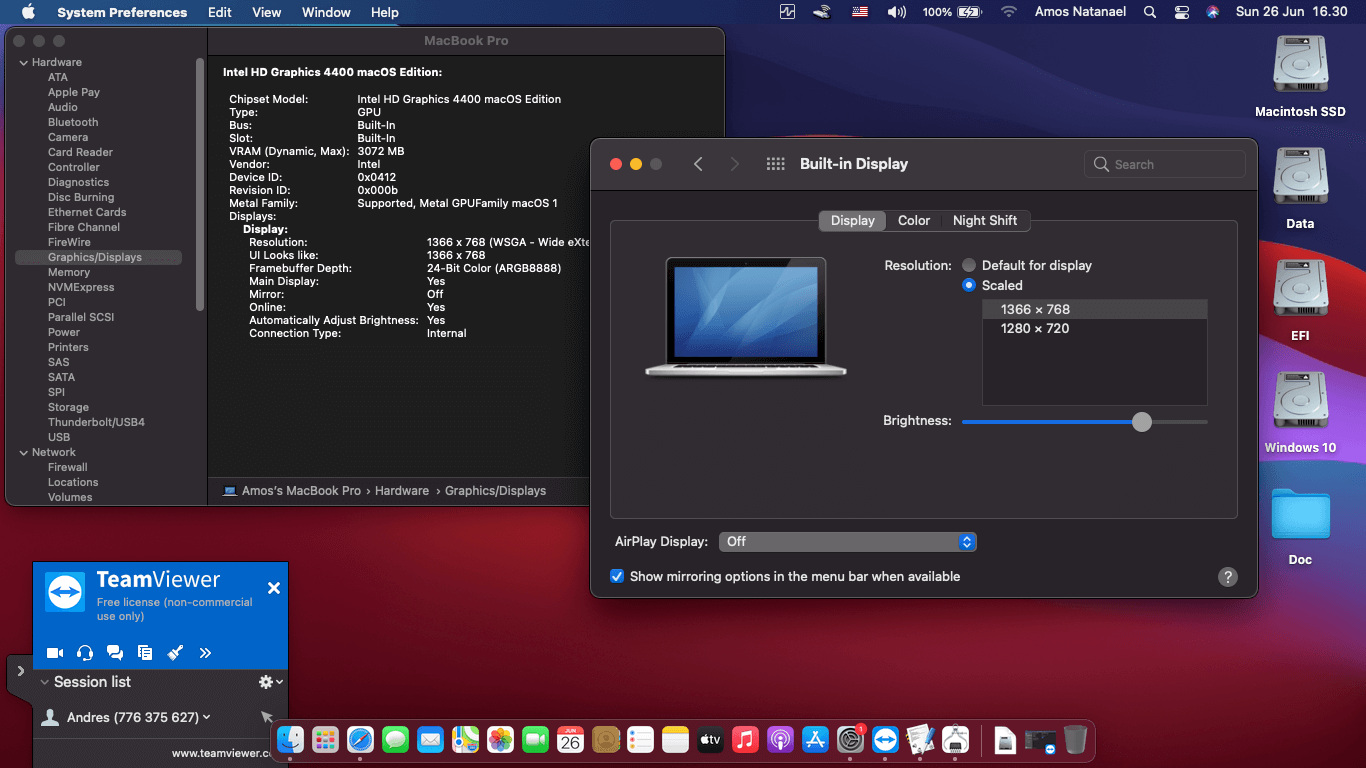This screenshot has height=768, width=1366.
Task: Click the TeamViewer video camera icon
Action: click(x=55, y=653)
